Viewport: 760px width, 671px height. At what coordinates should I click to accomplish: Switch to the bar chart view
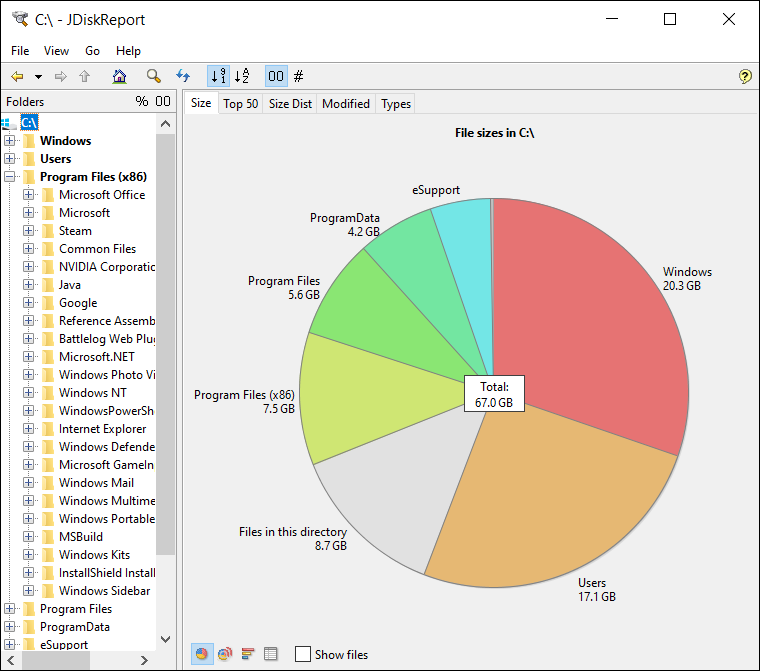point(248,654)
